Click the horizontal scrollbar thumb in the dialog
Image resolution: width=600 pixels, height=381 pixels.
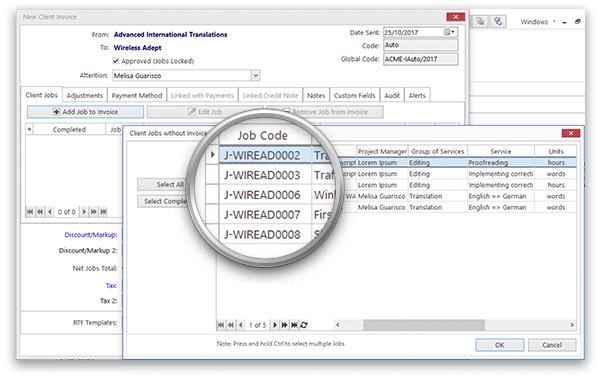[x=424, y=325]
